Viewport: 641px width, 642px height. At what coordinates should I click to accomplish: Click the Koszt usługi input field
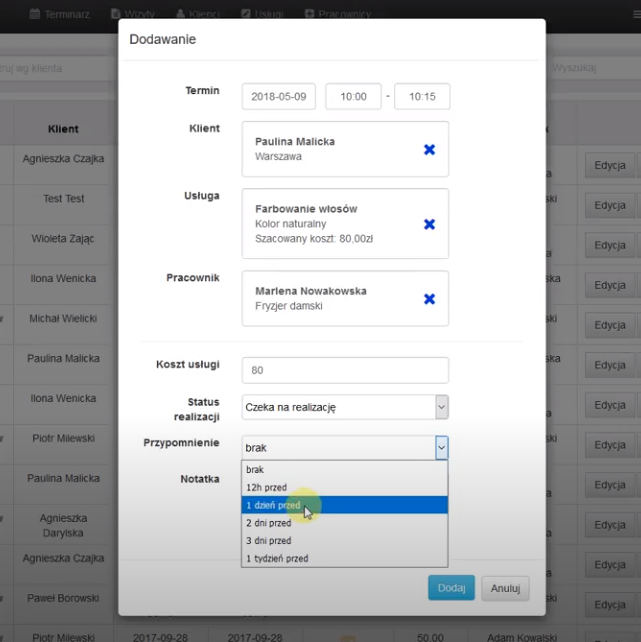point(344,370)
